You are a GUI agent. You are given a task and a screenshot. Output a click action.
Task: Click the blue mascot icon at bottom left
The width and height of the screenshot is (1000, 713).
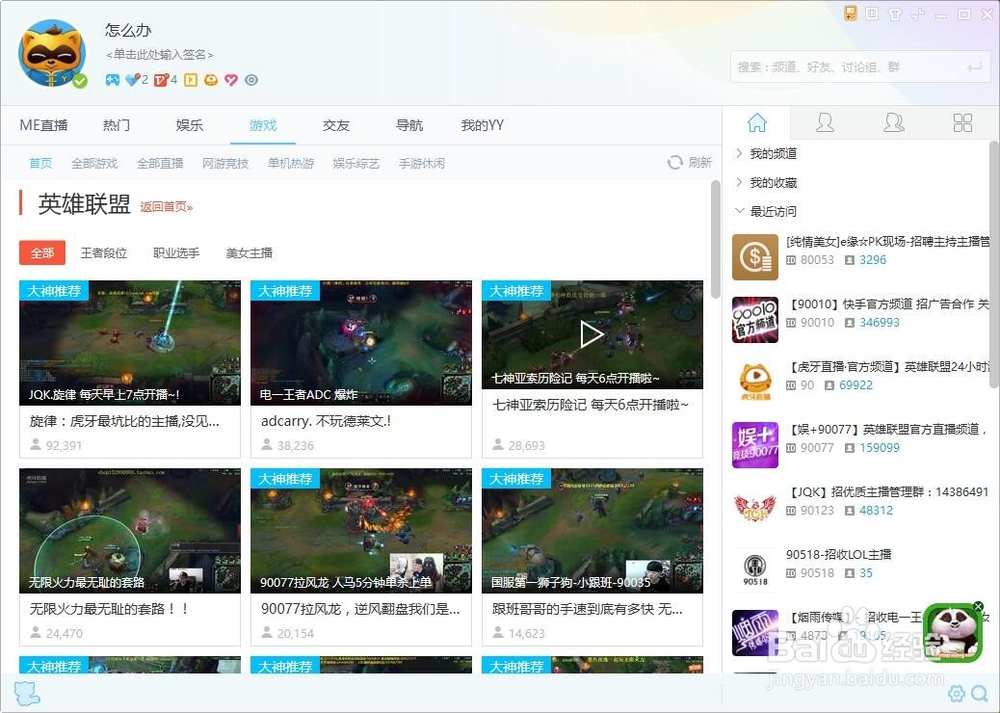[27, 693]
